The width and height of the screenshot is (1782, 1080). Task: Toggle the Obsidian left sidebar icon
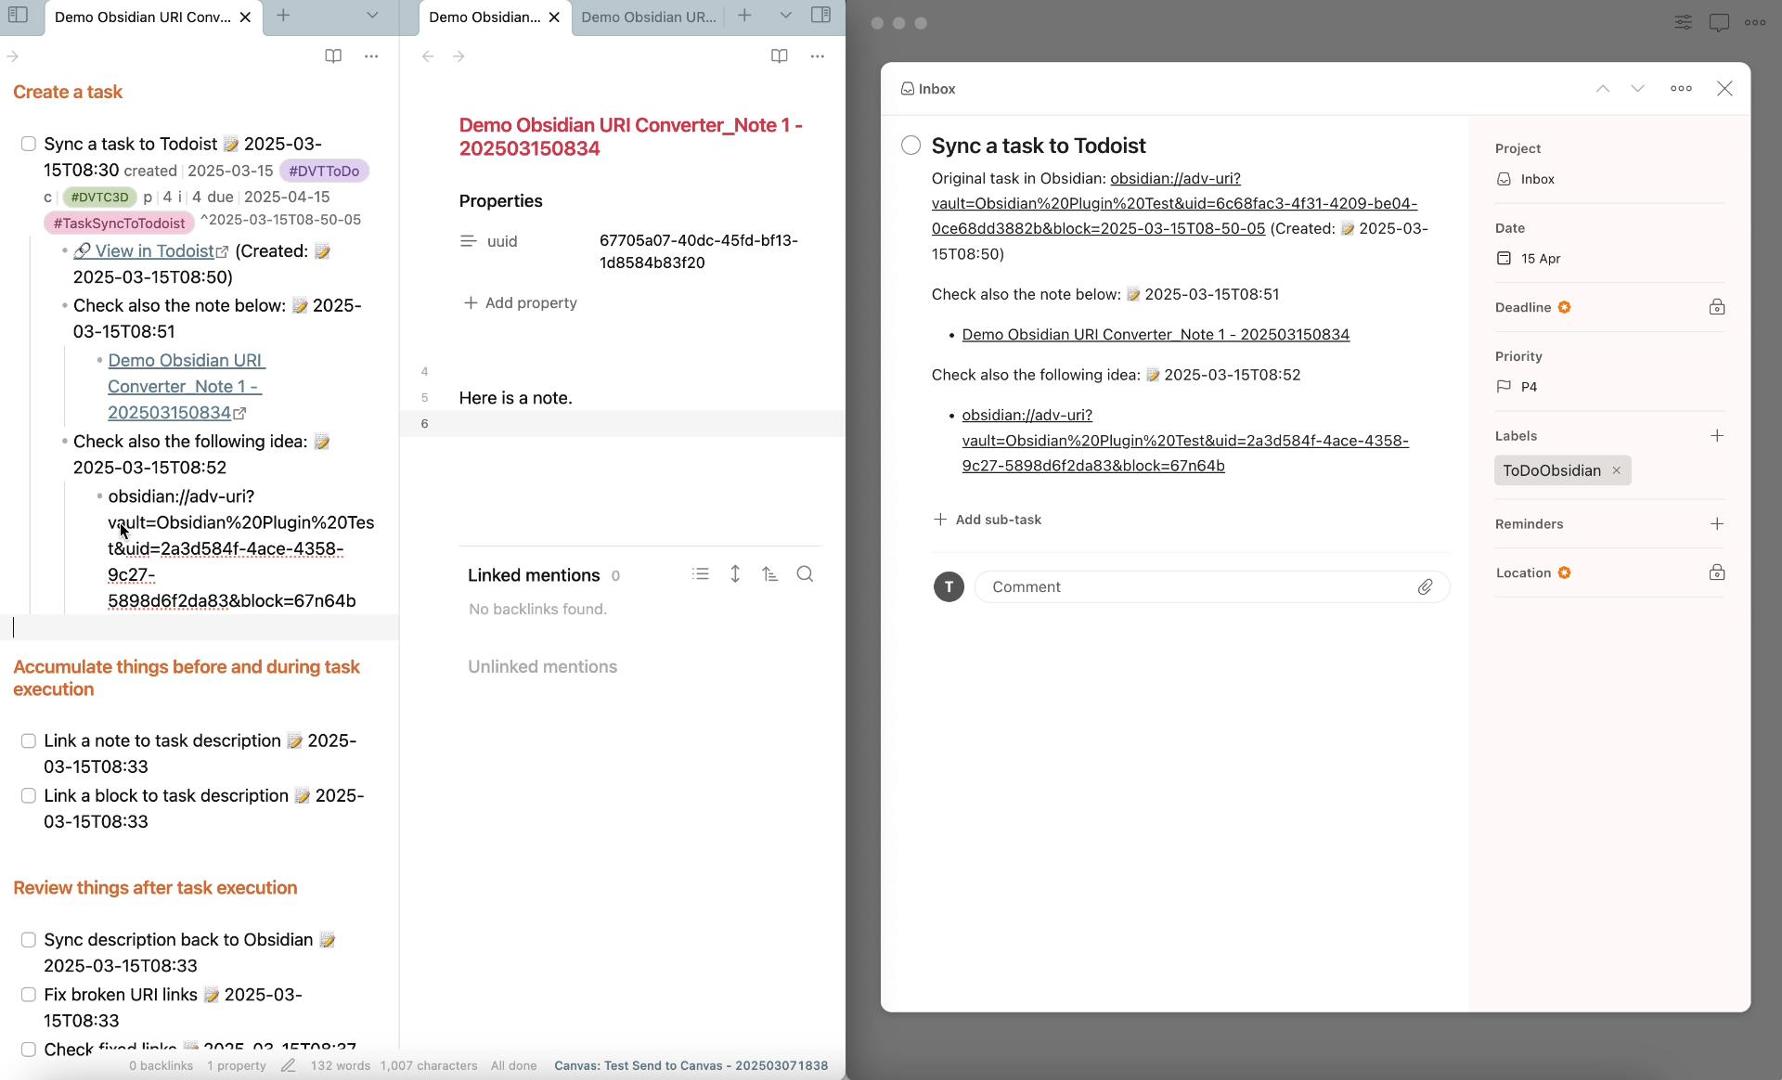(18, 15)
